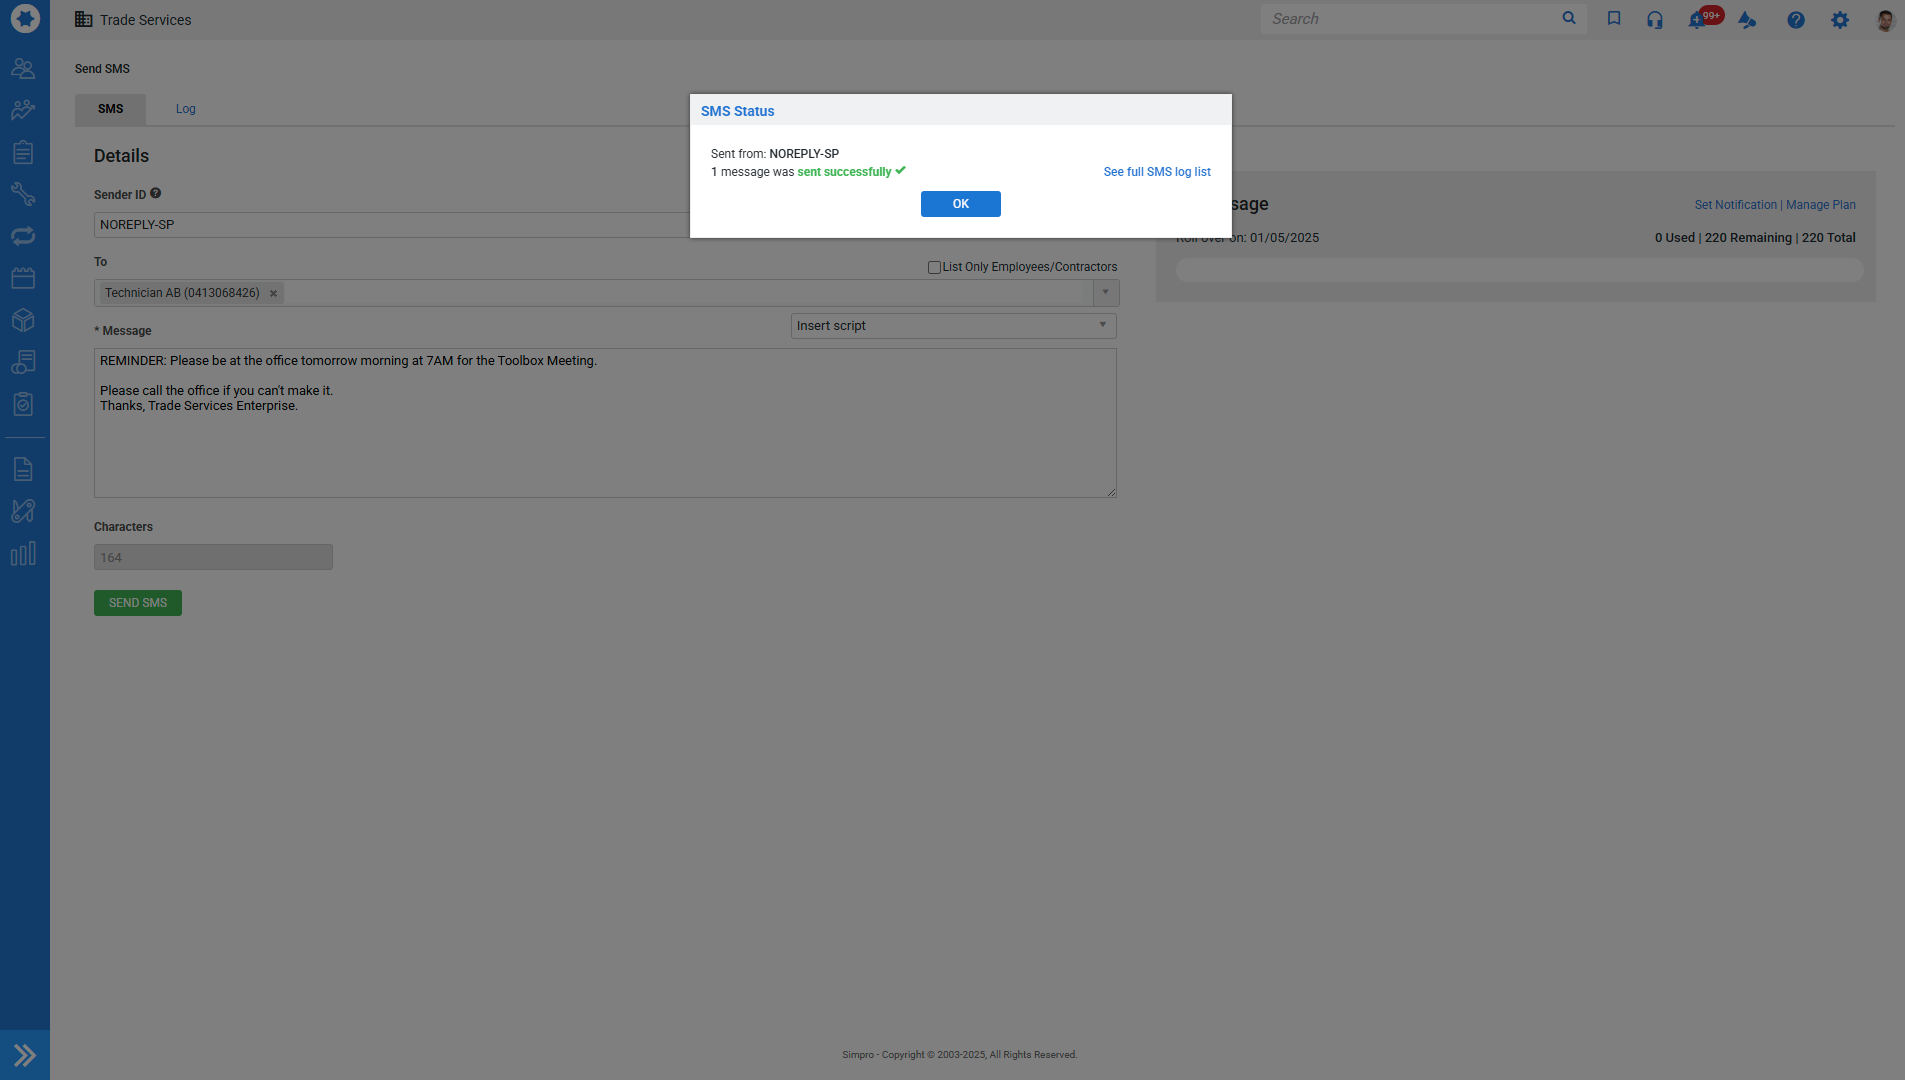
Task: Expand the sidebar with double-chevron icon
Action: (x=25, y=1055)
